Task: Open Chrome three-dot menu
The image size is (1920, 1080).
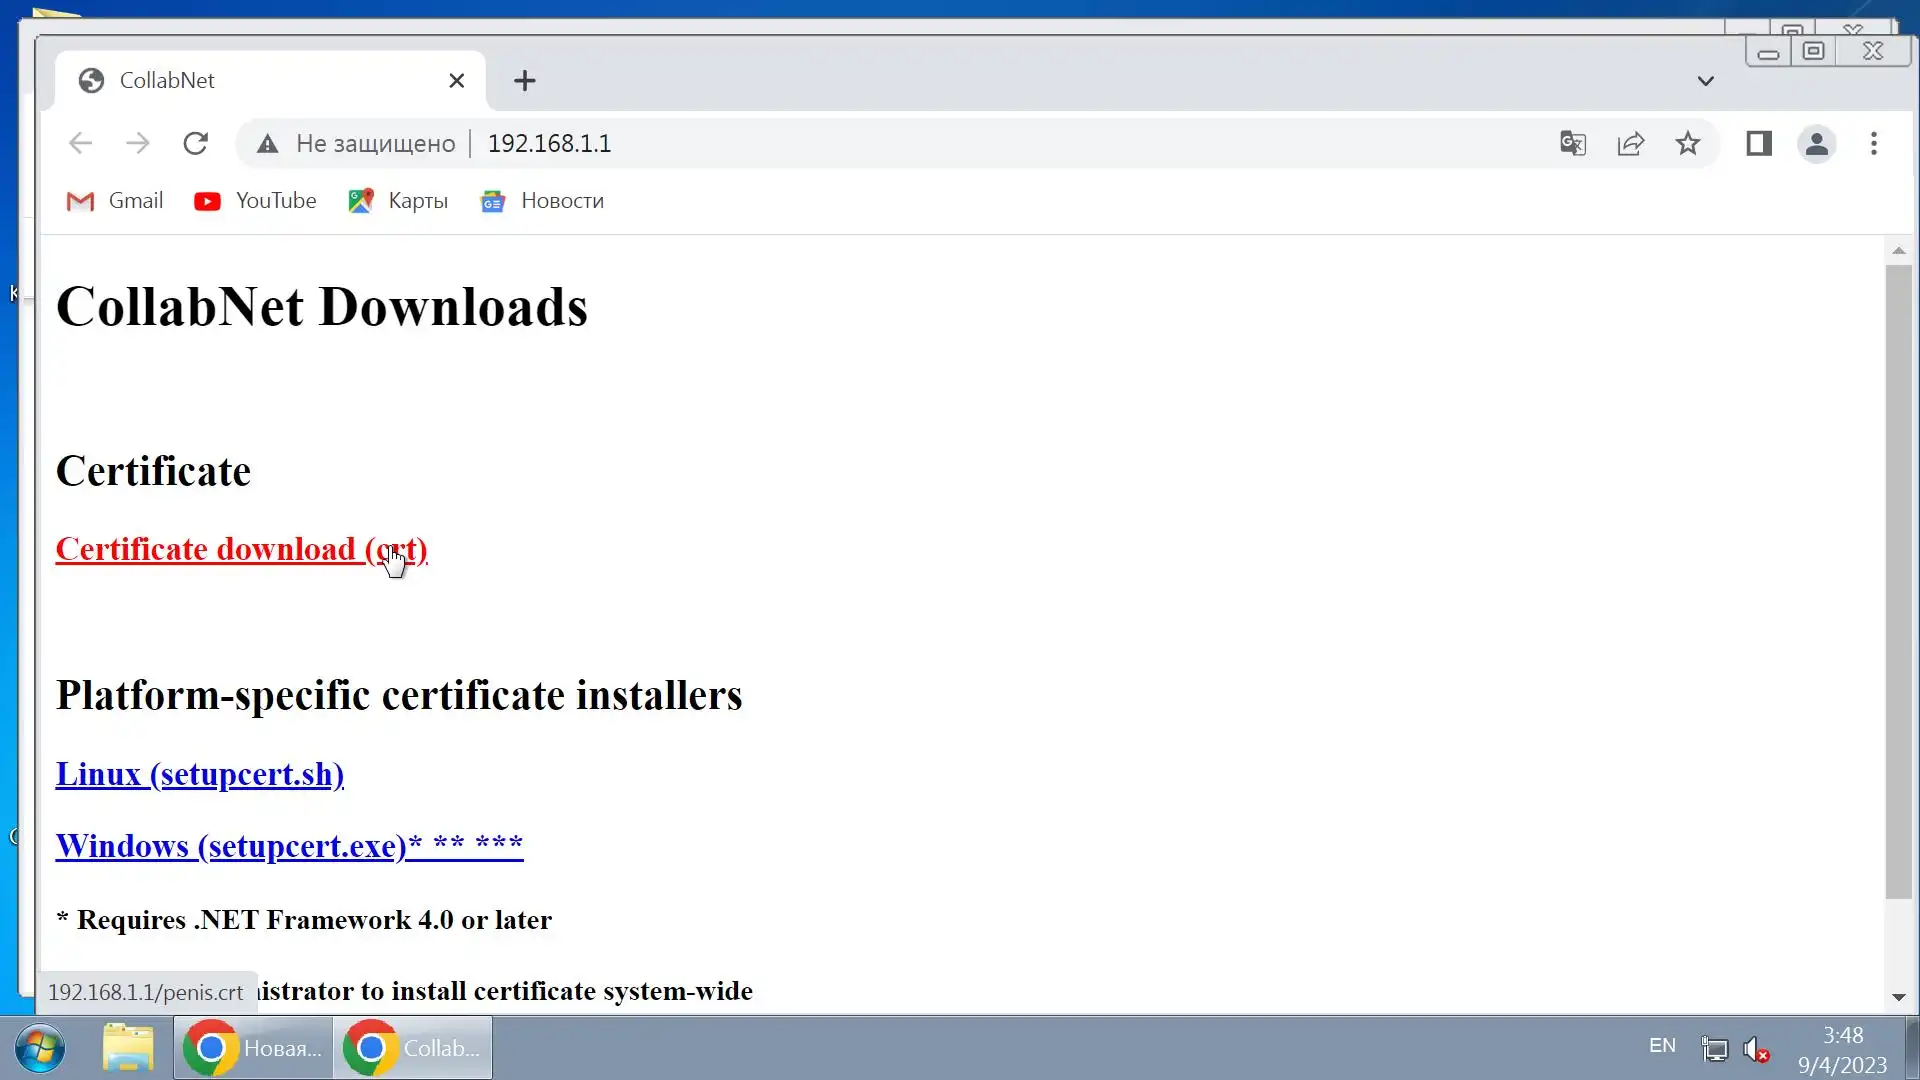Action: point(1874,143)
